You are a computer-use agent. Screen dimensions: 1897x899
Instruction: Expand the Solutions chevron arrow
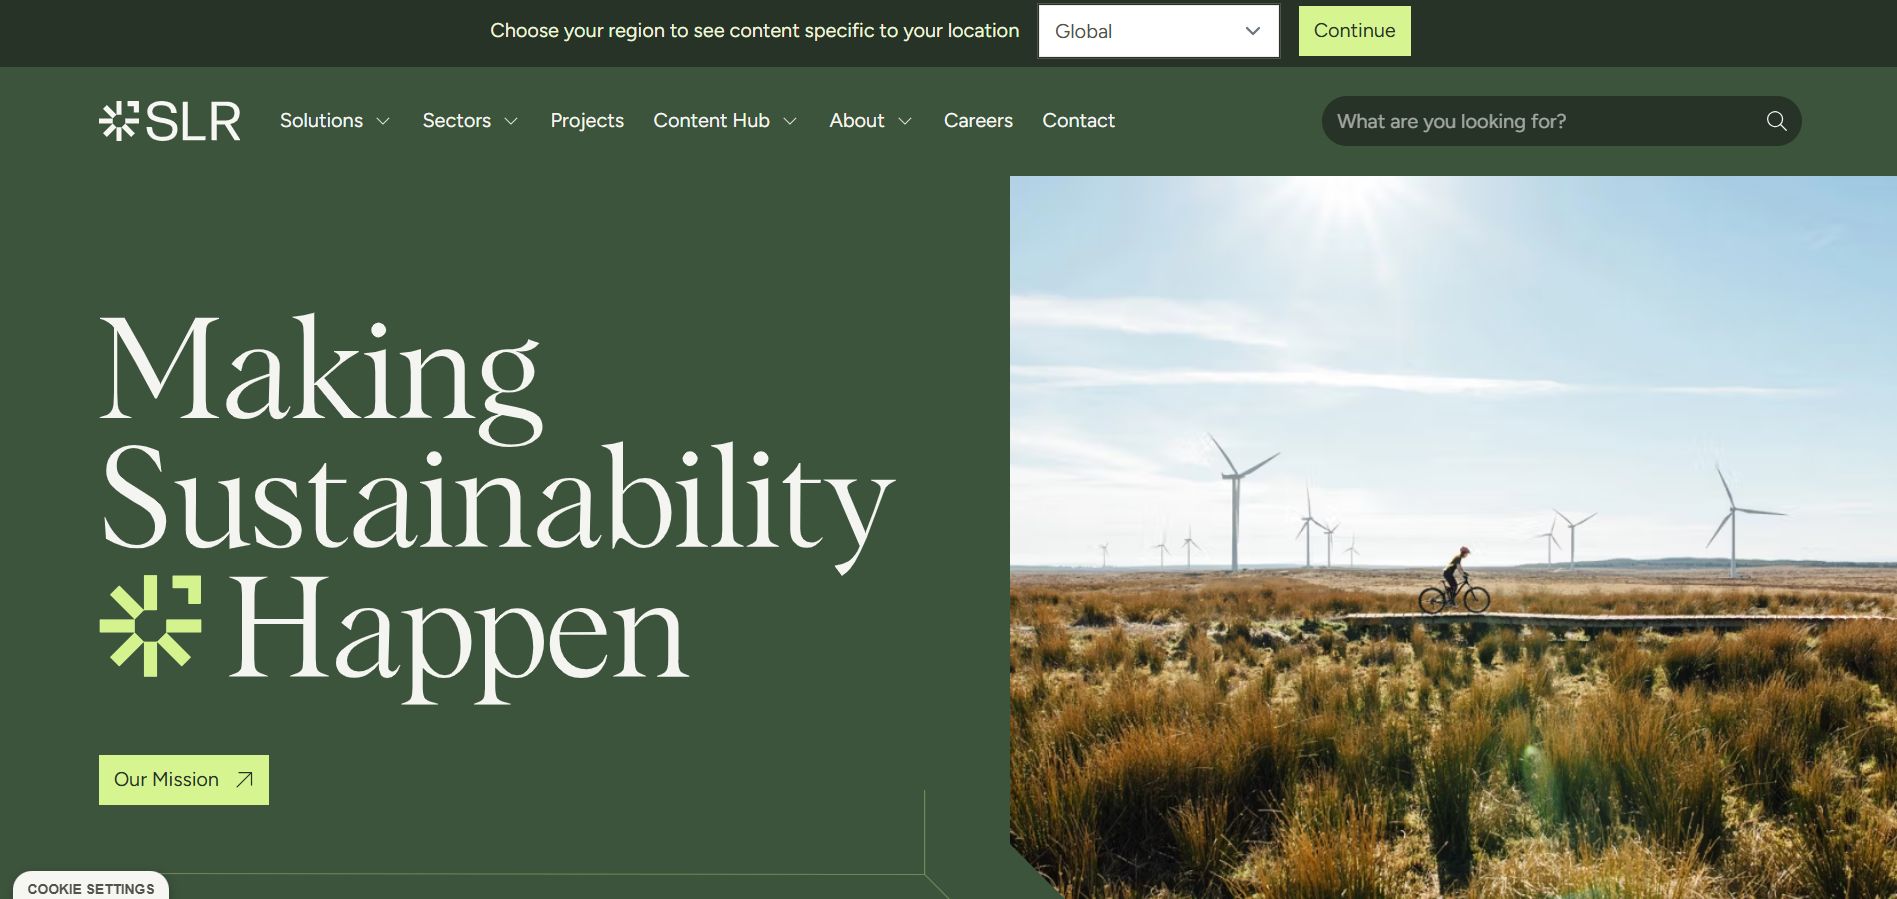[x=383, y=121]
